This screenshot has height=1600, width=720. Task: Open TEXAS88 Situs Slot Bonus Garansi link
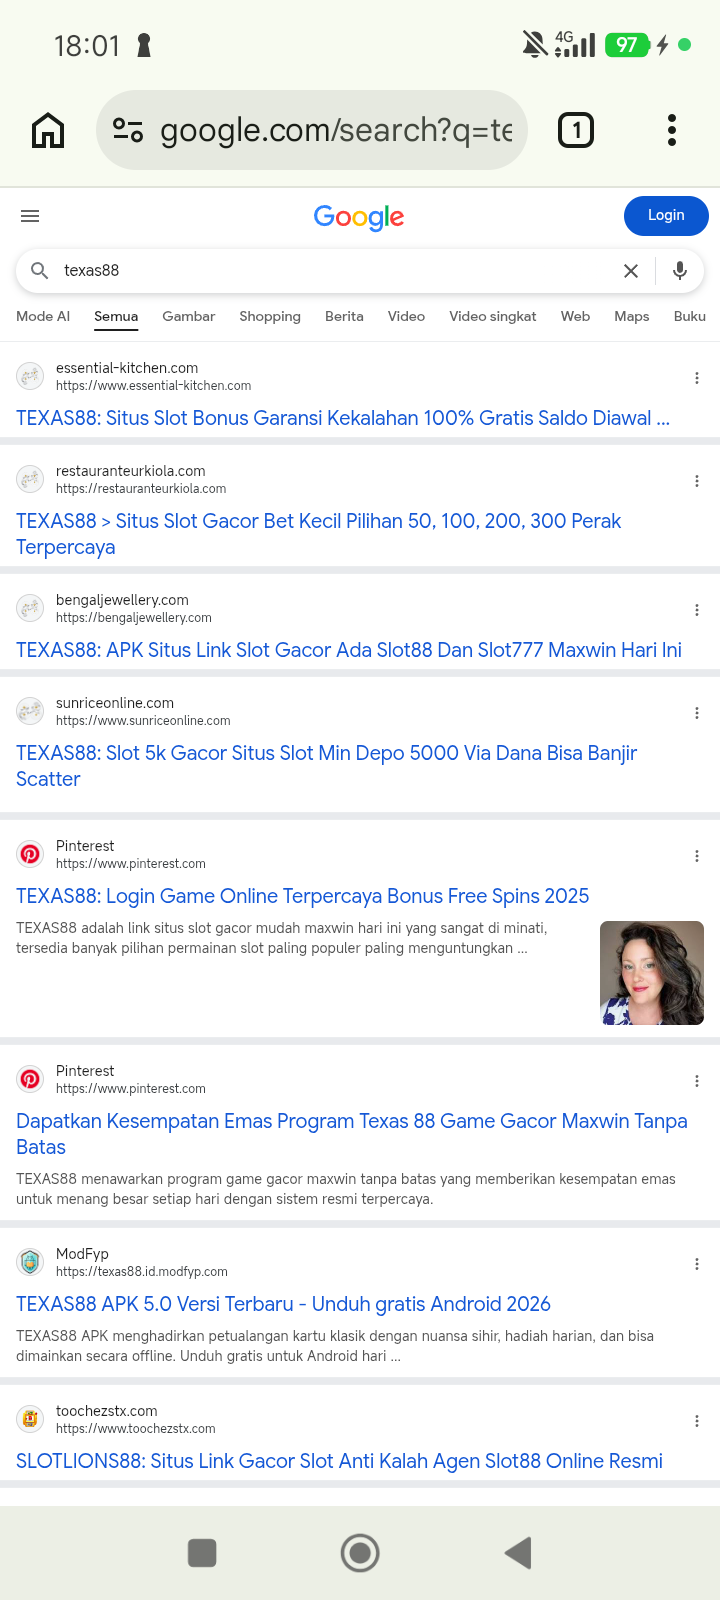(343, 418)
